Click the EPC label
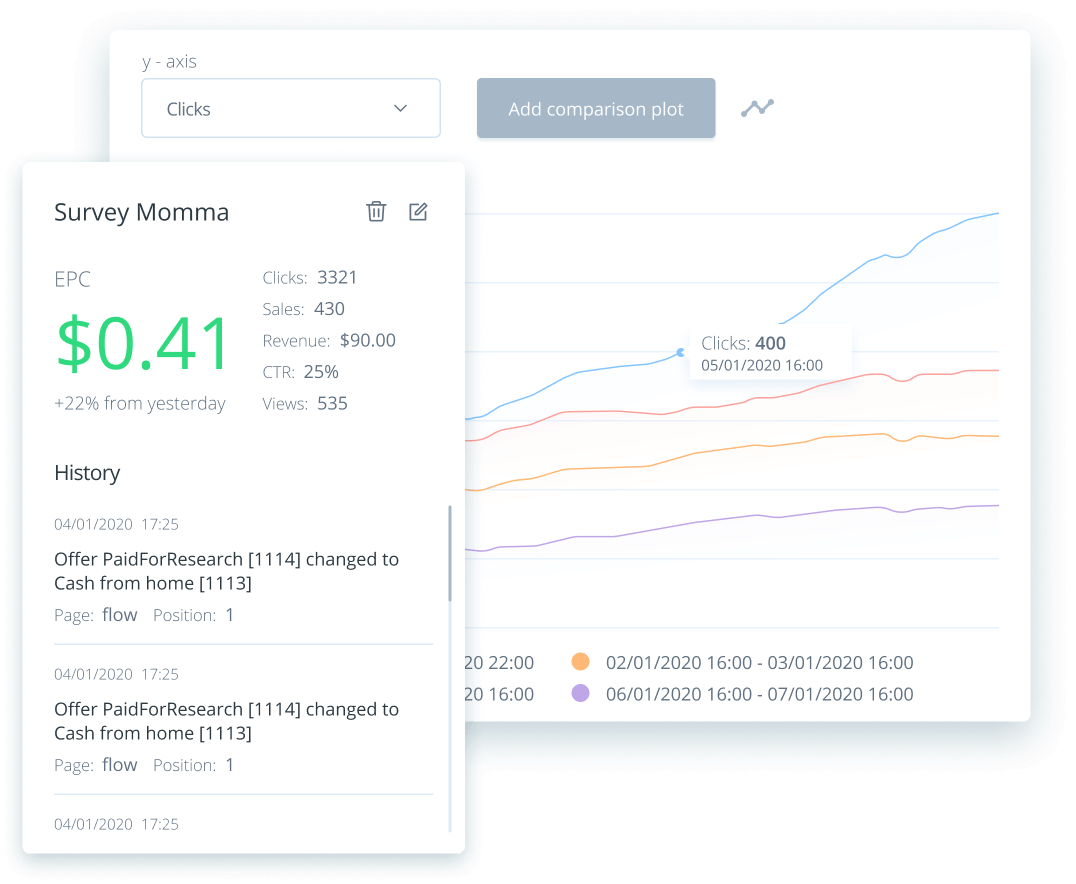Screen dimensions: 1076x884 tap(72, 279)
